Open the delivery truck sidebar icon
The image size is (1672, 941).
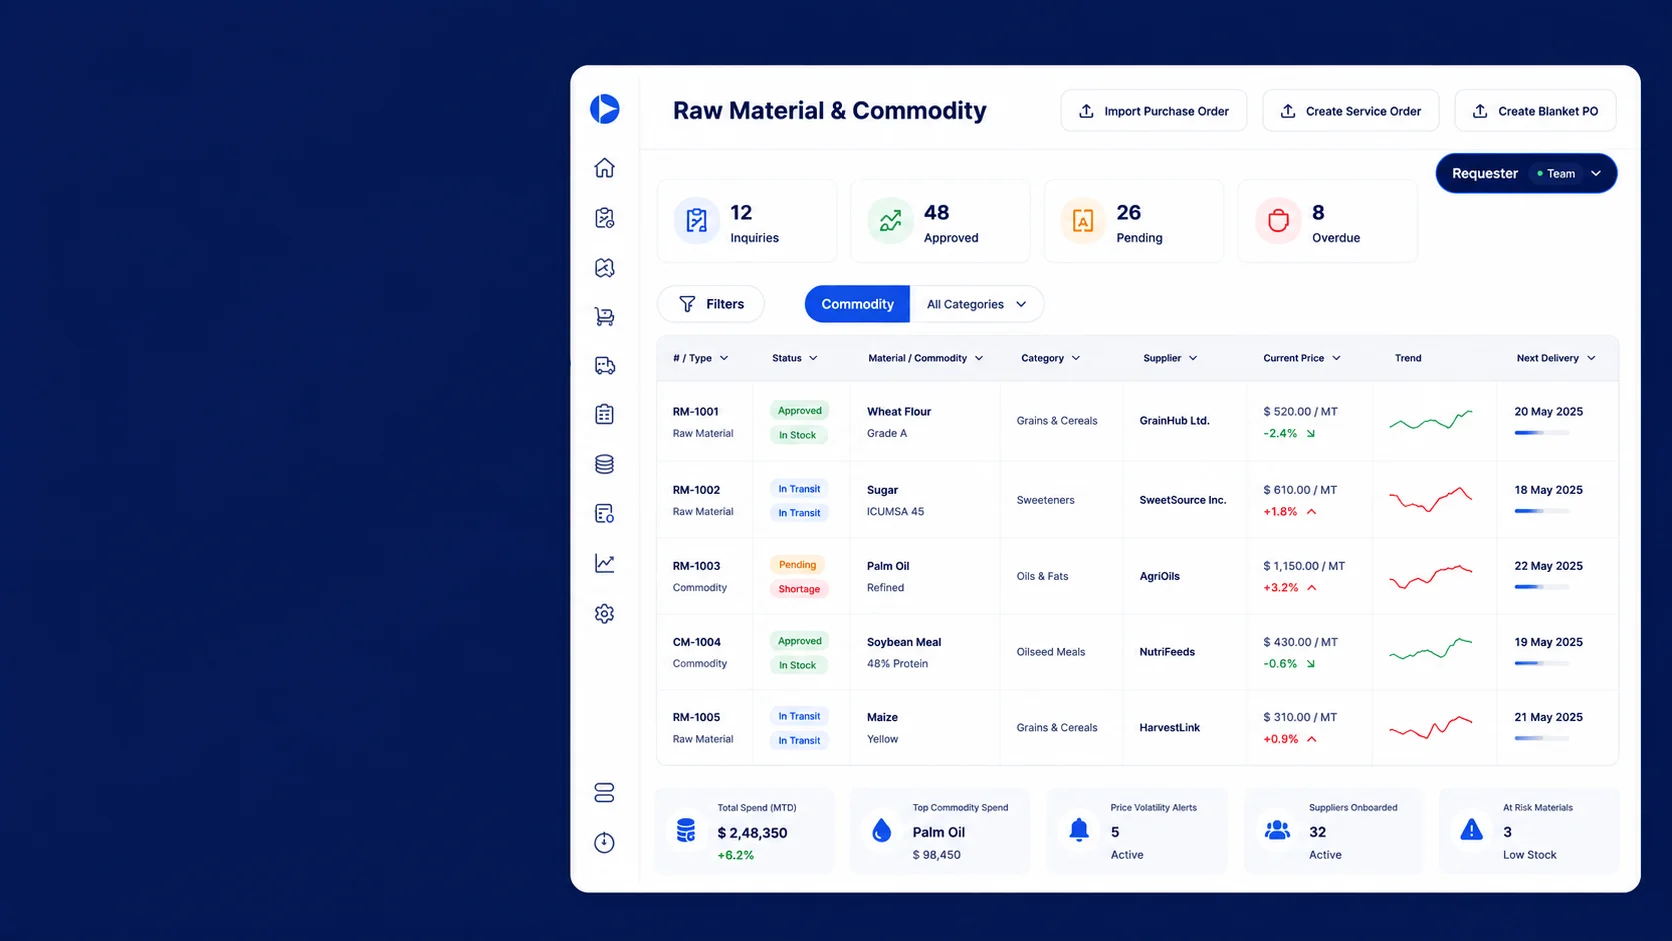(x=604, y=365)
